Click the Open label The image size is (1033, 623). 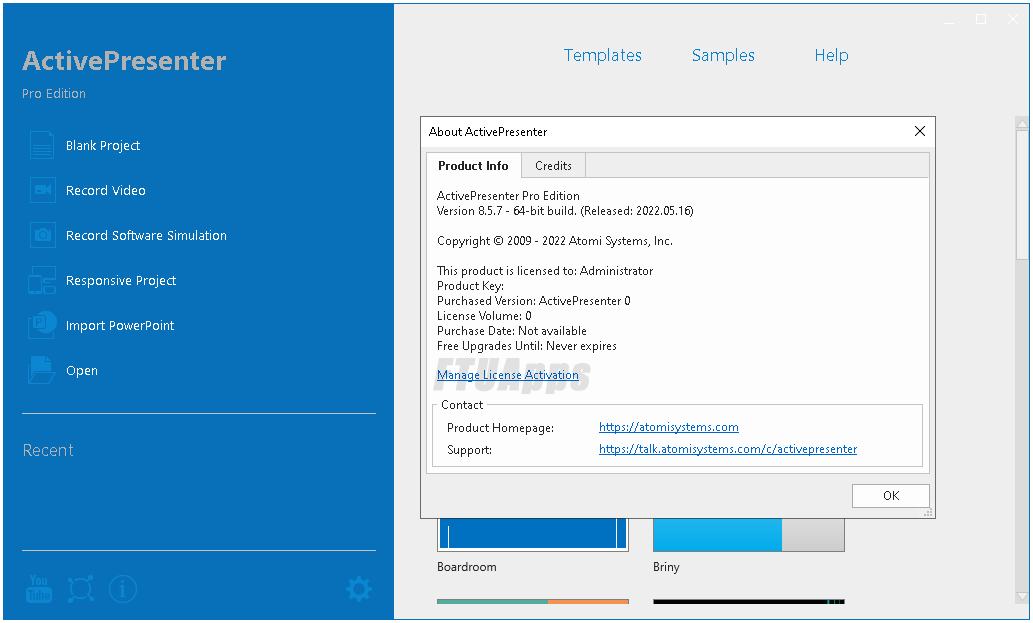pyautogui.click(x=82, y=371)
